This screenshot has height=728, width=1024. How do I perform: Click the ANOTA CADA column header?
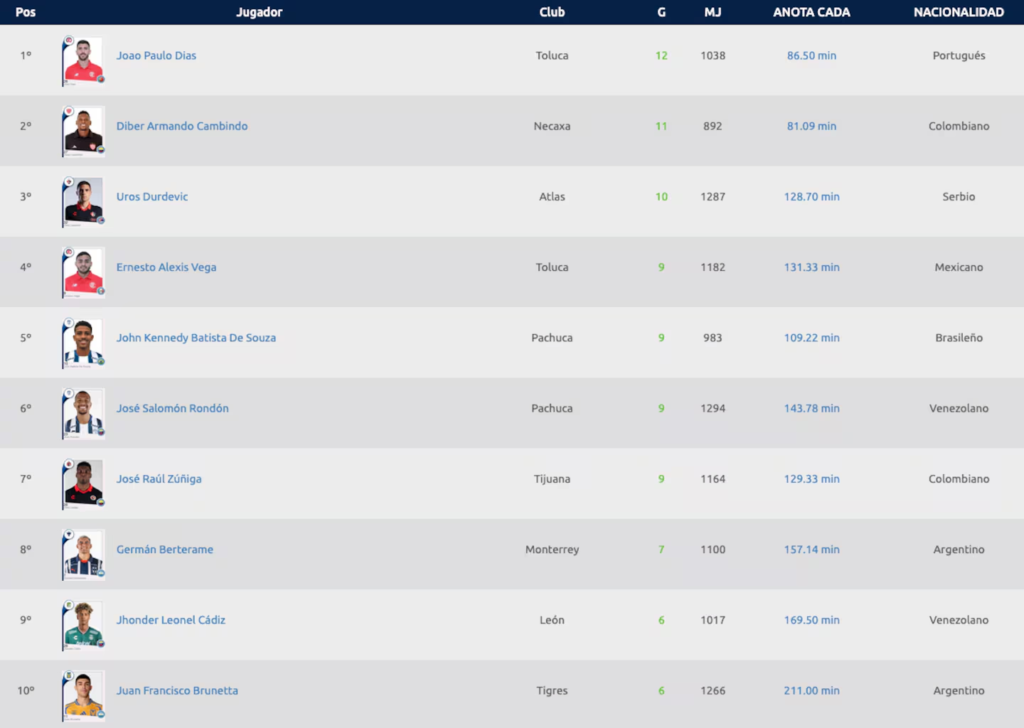point(811,12)
